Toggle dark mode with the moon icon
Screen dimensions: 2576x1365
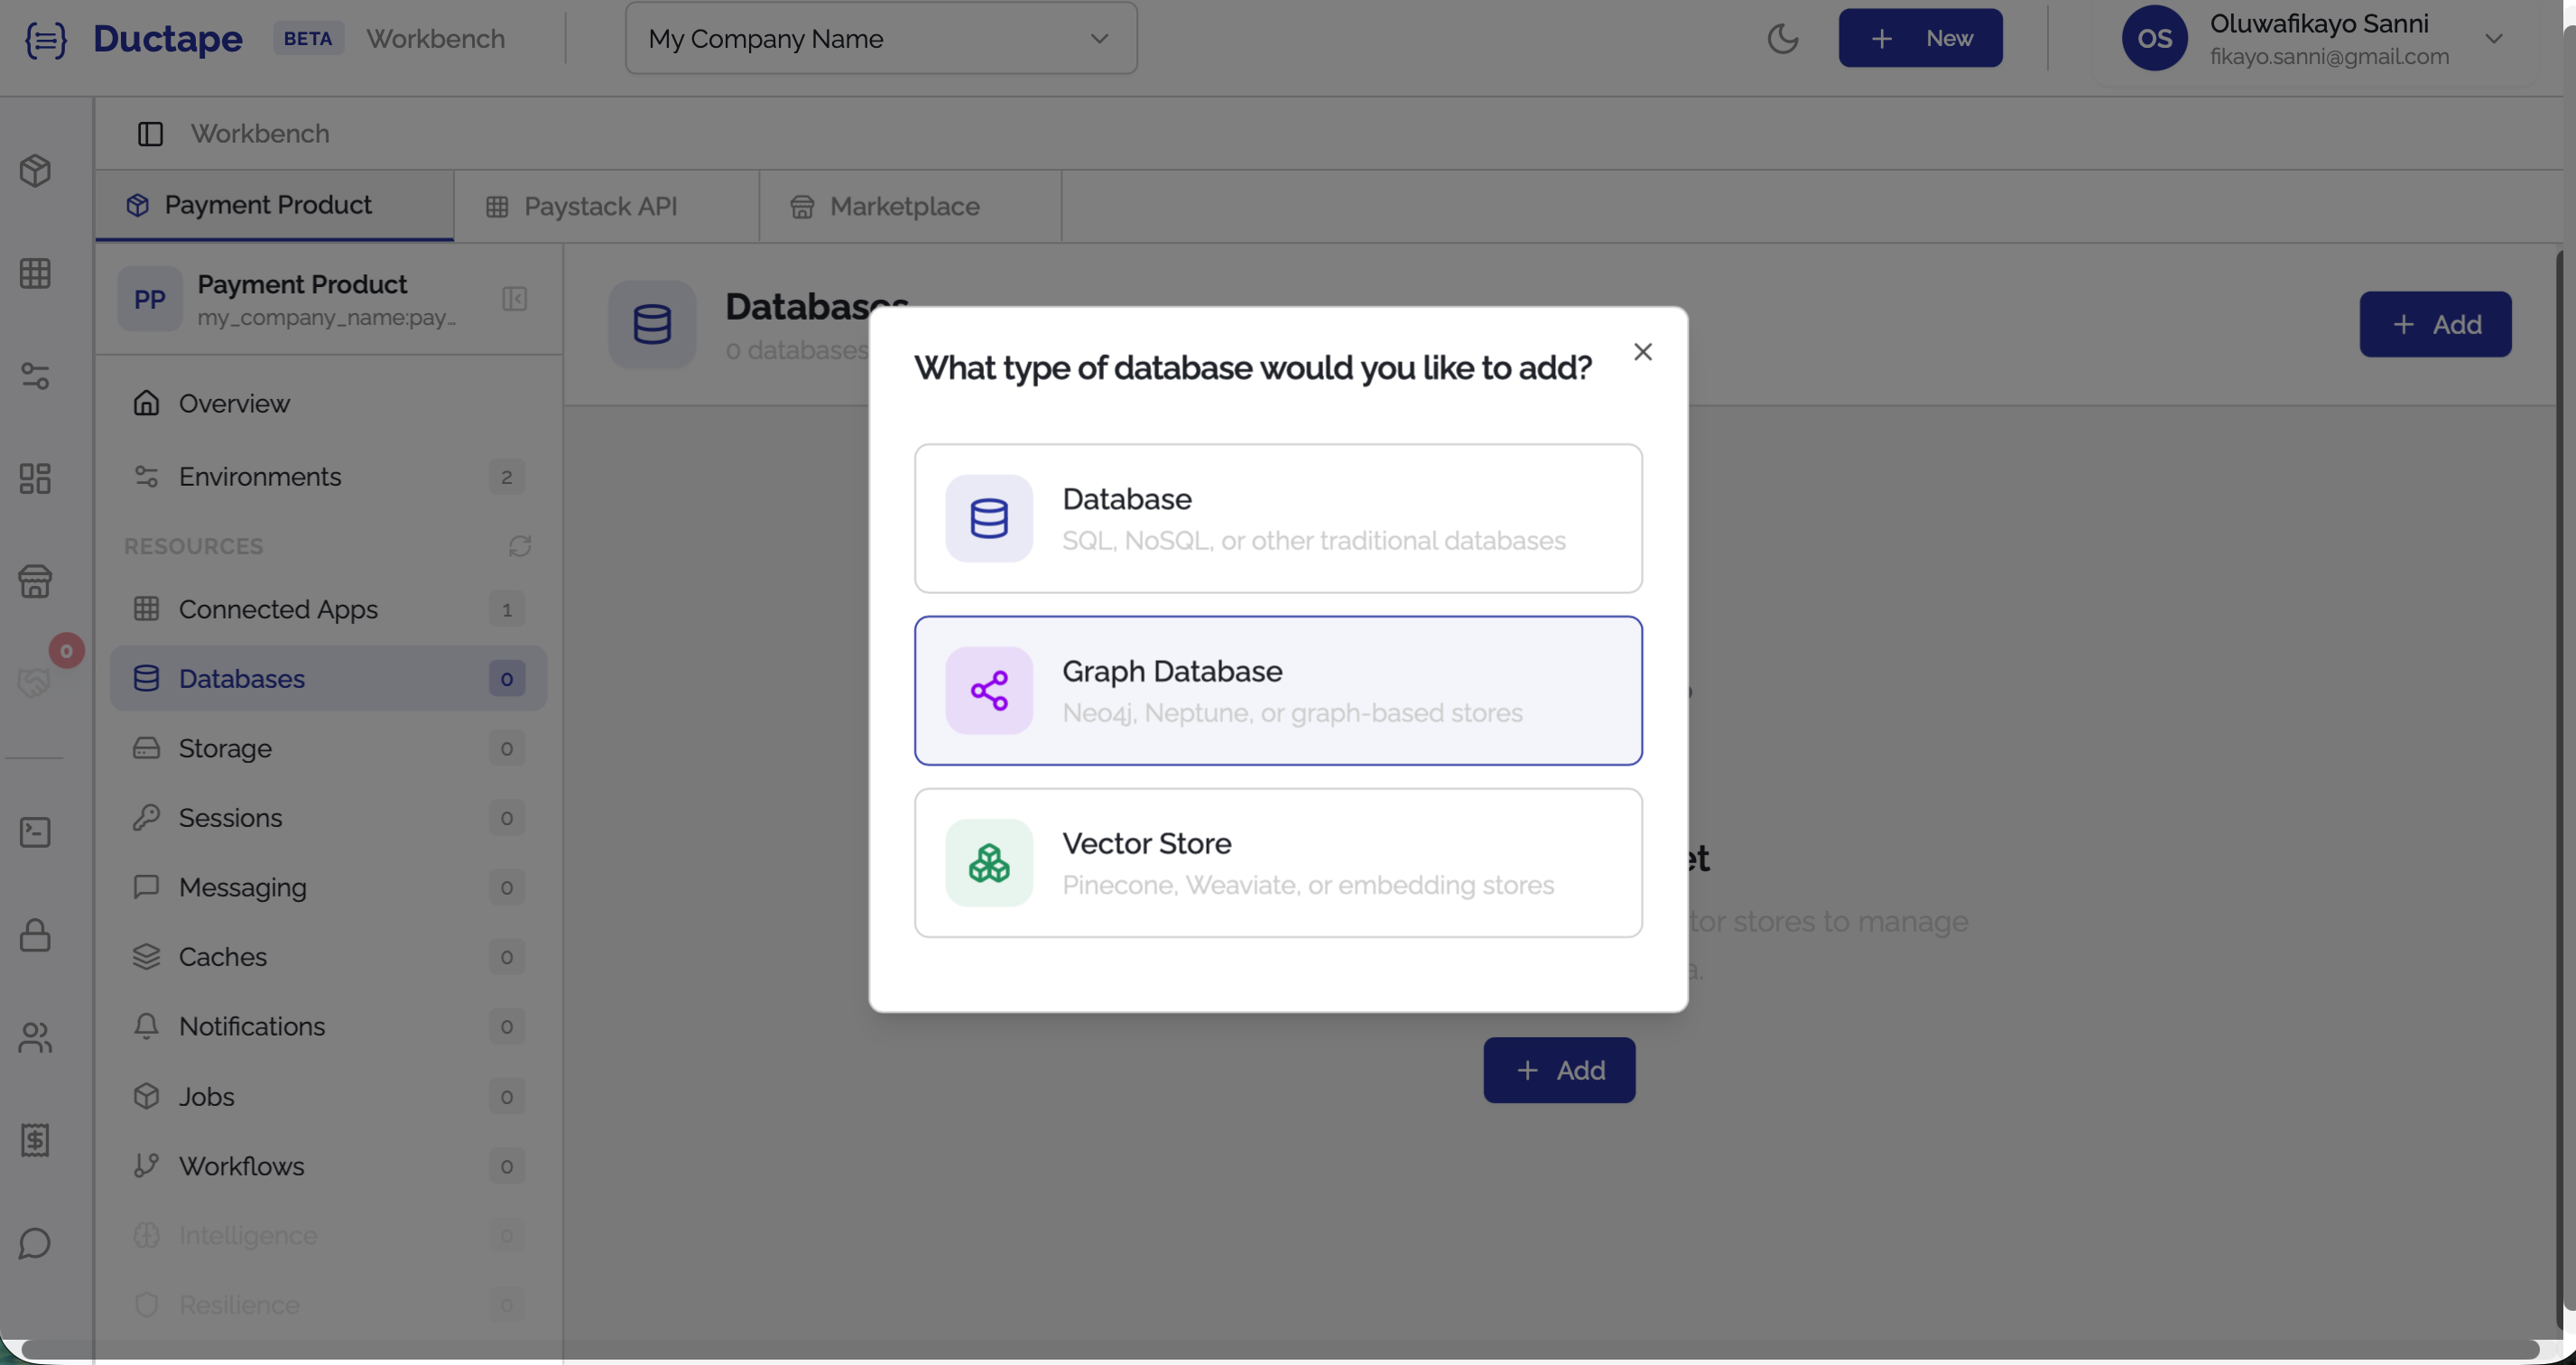[1783, 39]
